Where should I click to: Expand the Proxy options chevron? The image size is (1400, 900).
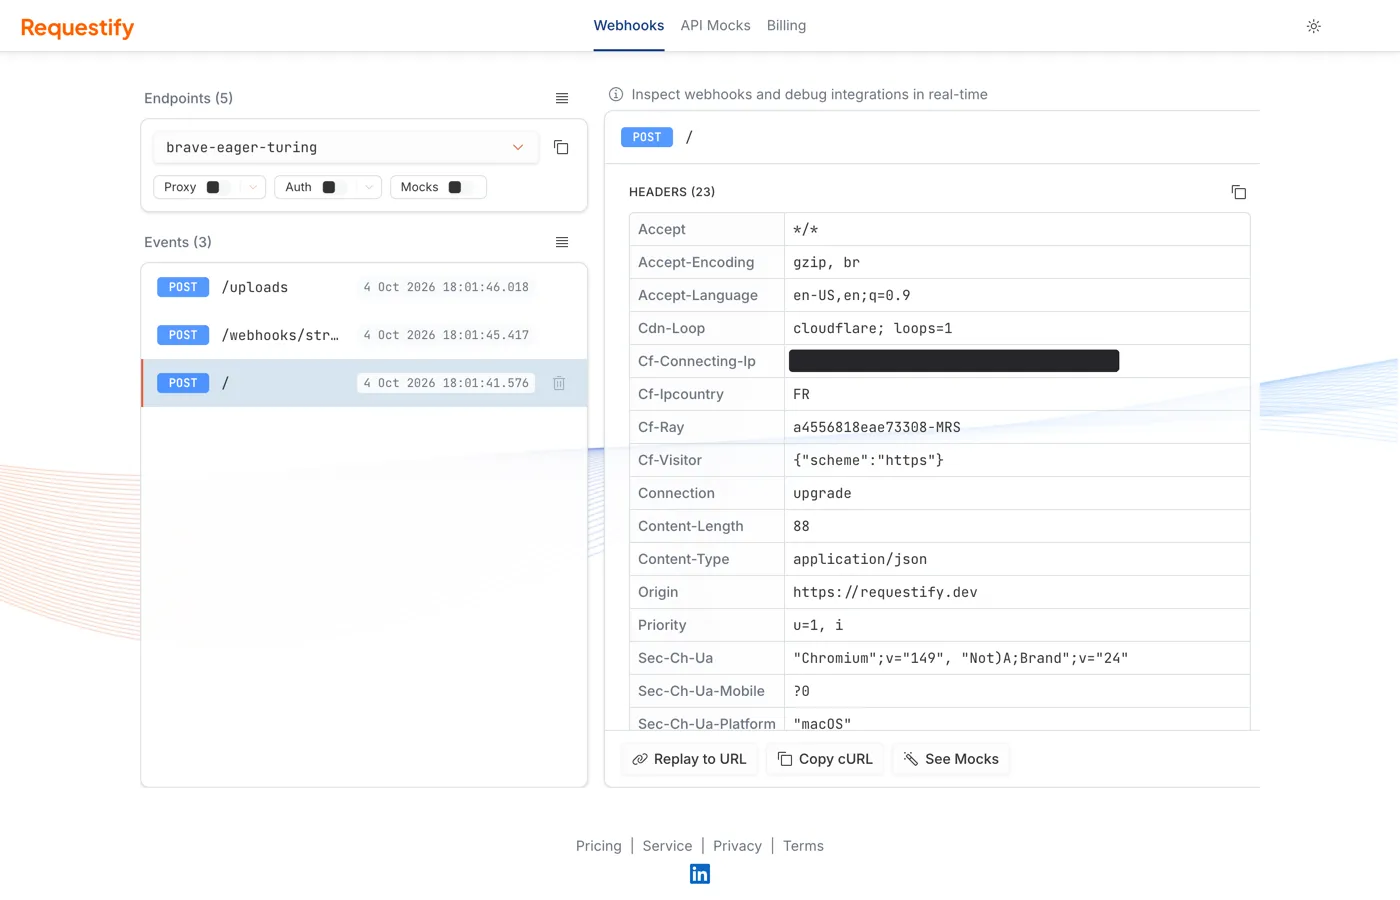click(253, 187)
